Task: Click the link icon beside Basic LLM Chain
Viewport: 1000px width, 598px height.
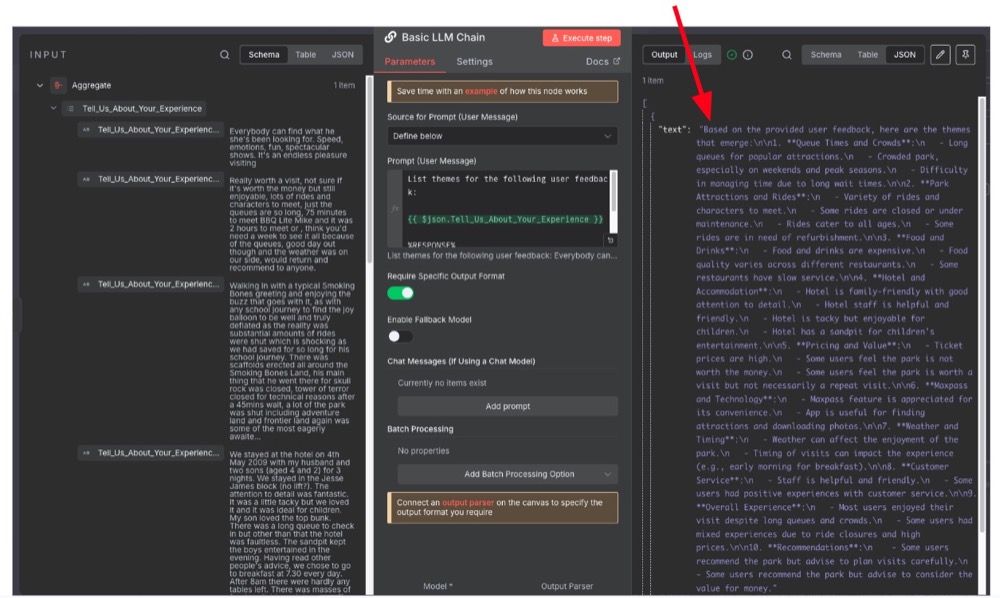Action: tap(391, 38)
